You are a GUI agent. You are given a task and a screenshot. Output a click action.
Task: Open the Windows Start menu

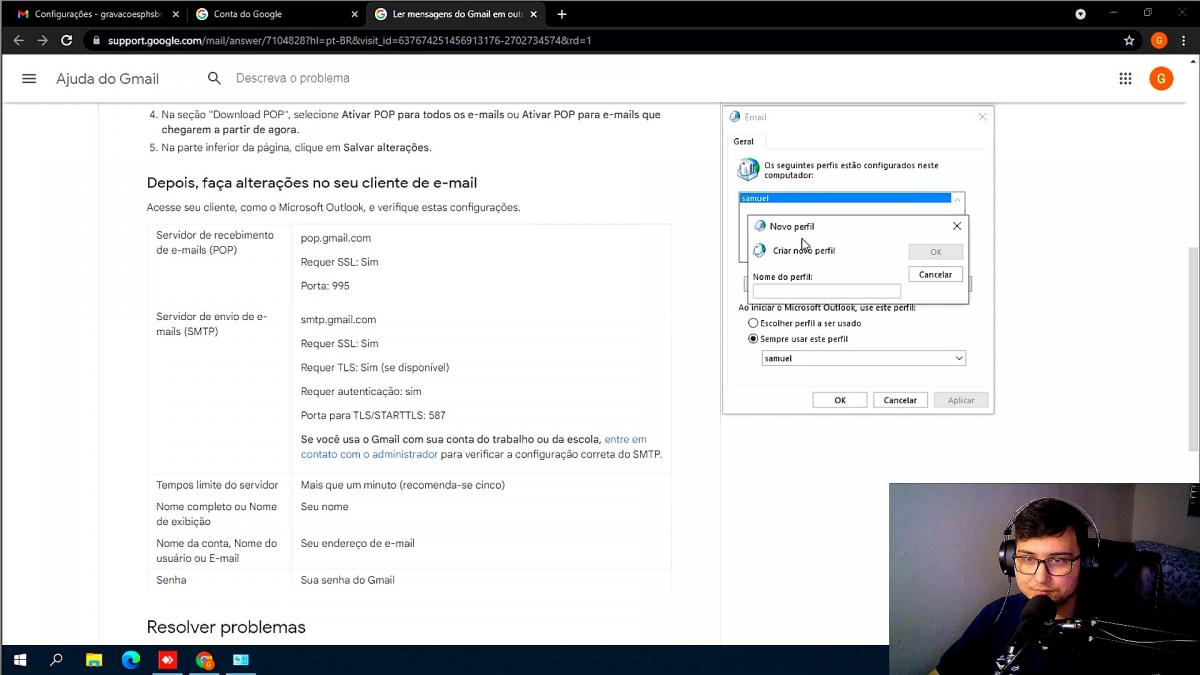[x=19, y=660]
